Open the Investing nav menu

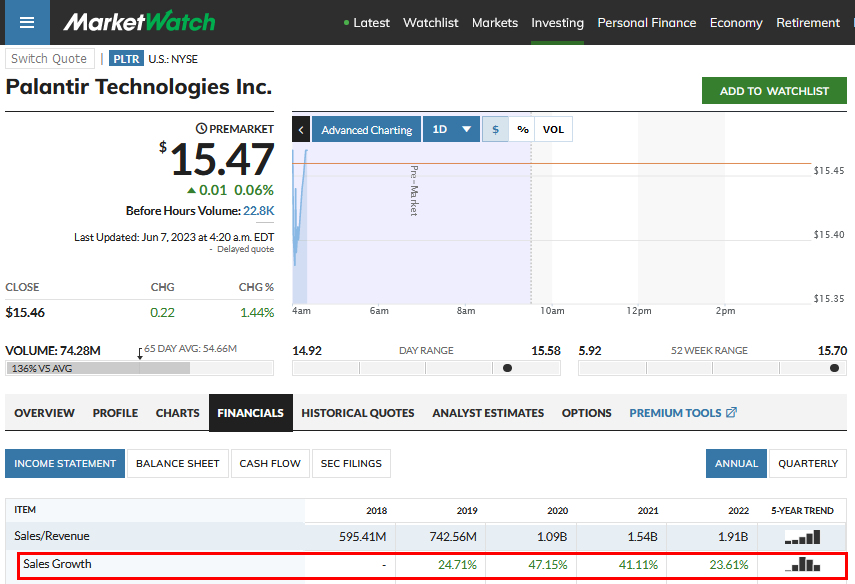(x=557, y=22)
